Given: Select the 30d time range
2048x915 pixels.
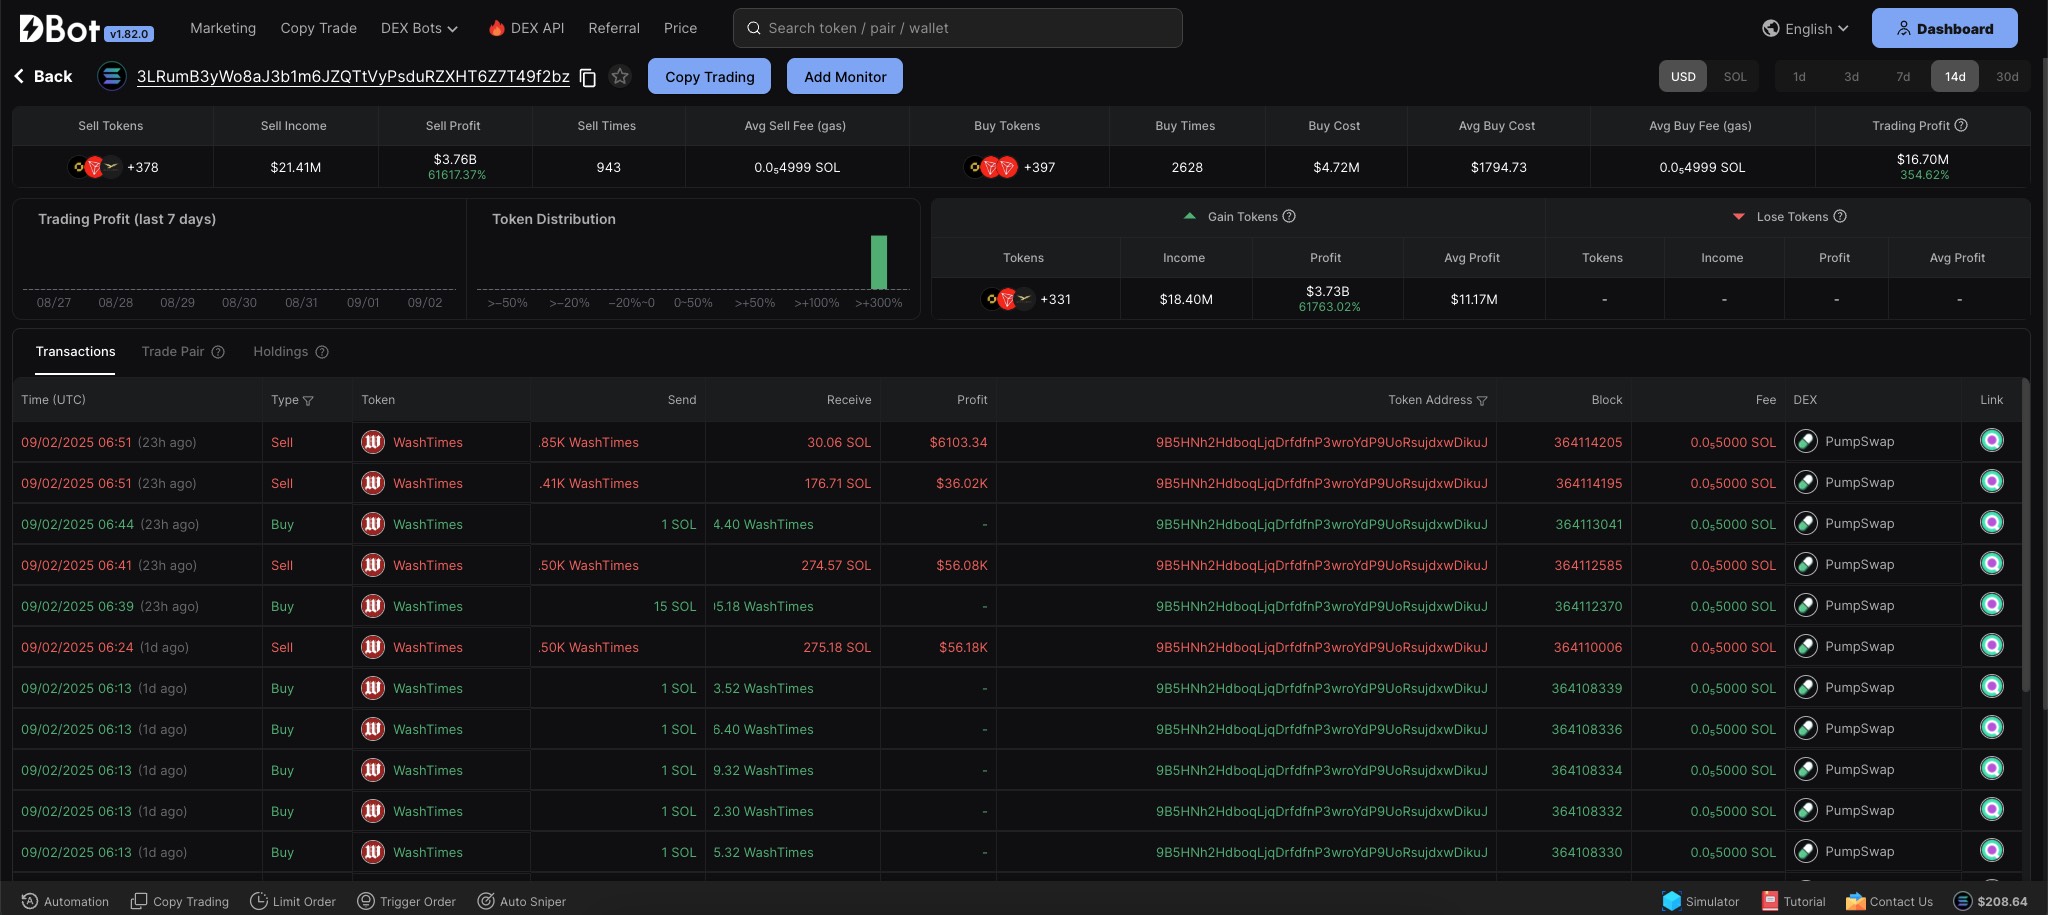Looking at the screenshot, I should 2006,77.
